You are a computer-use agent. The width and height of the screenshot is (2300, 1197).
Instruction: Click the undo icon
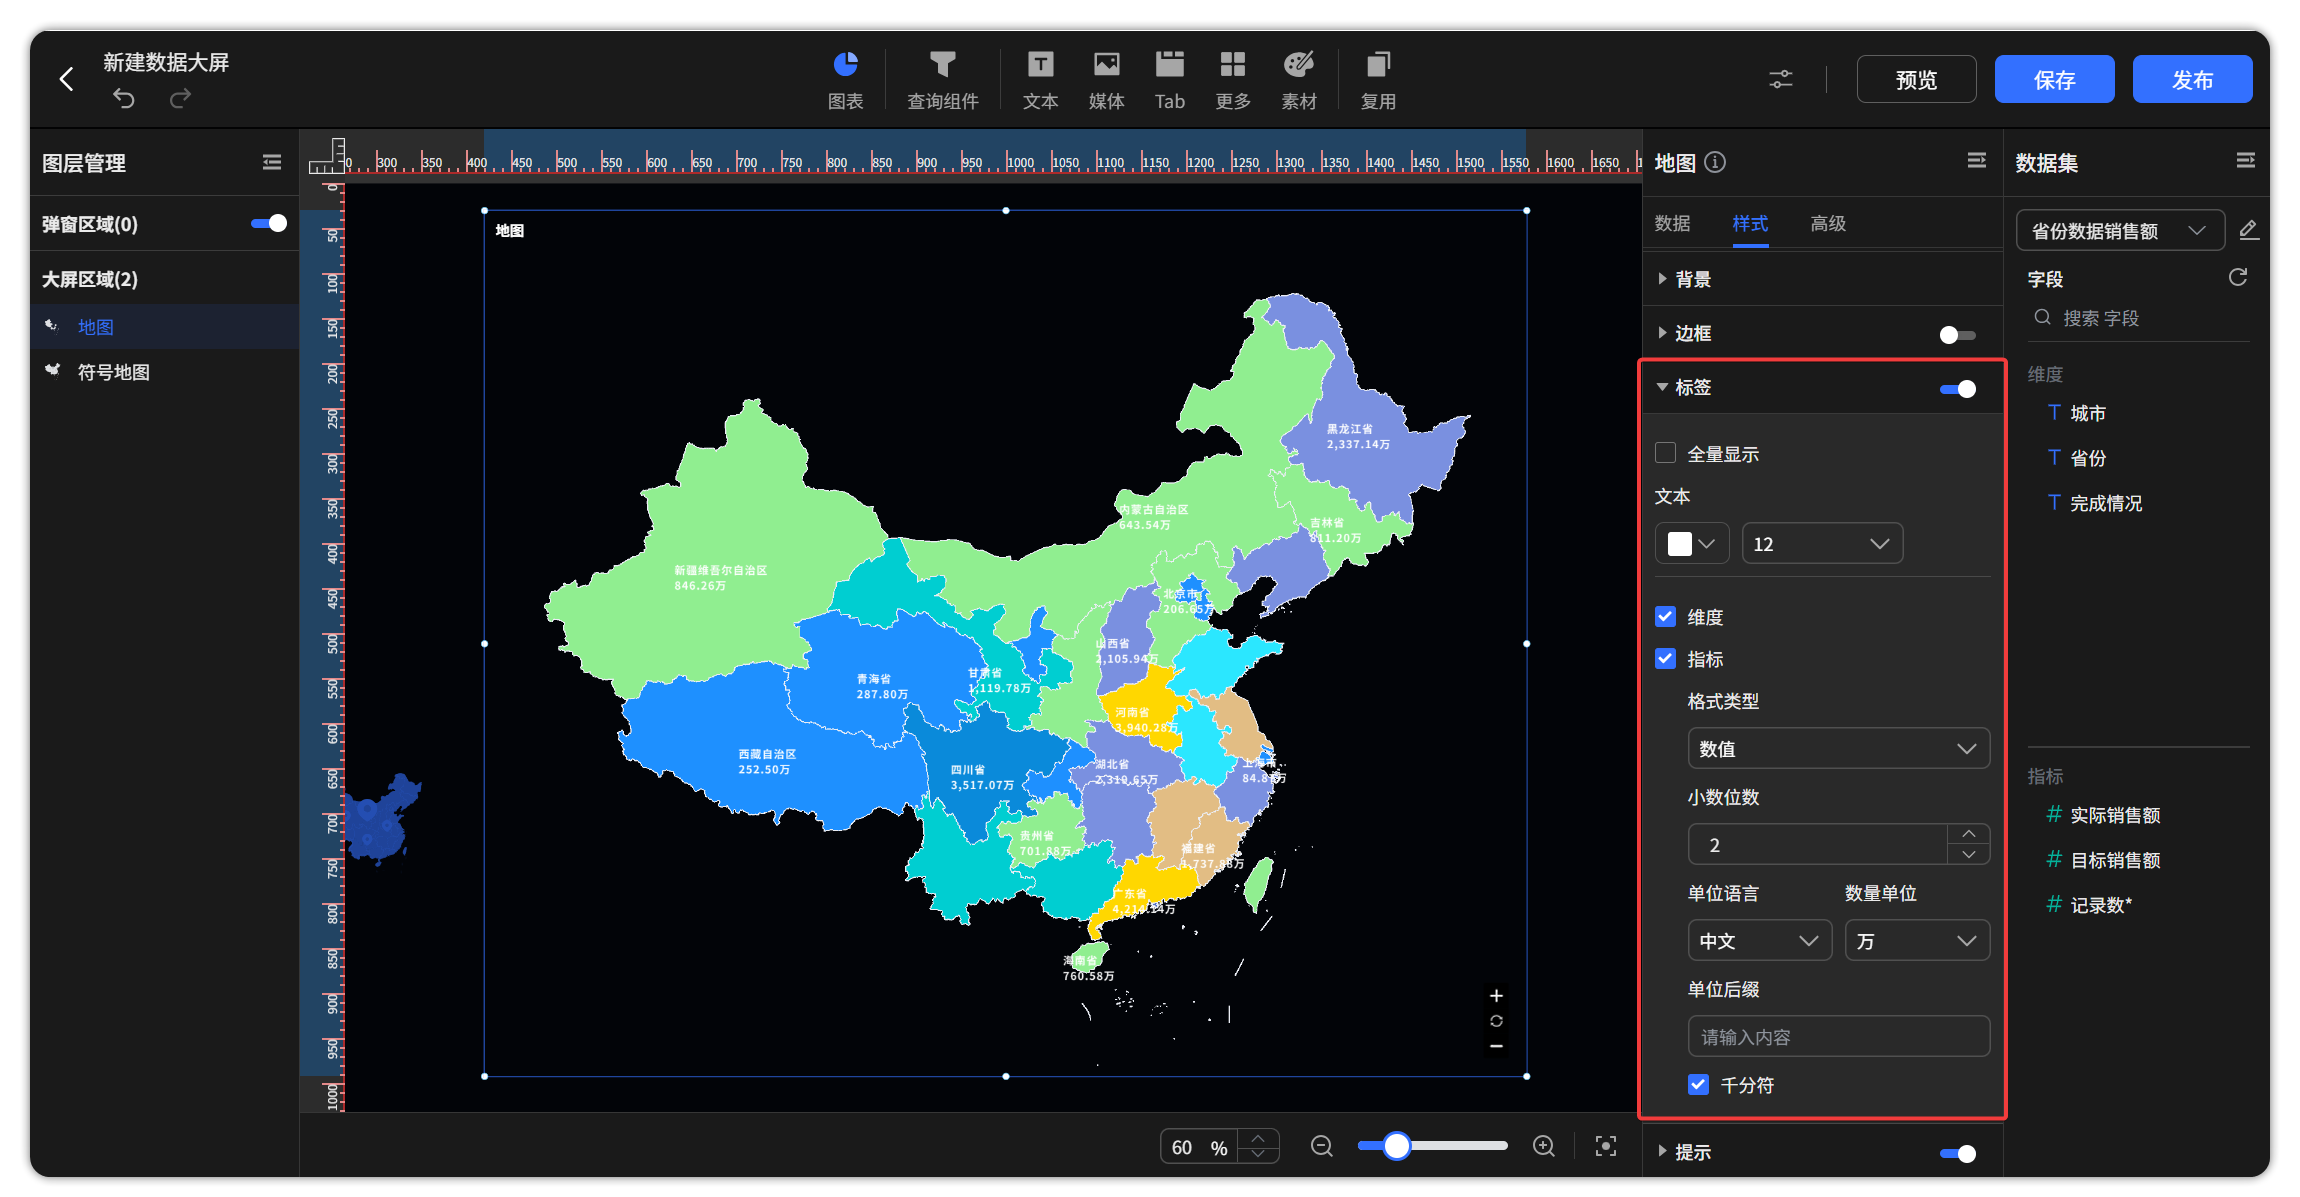[x=123, y=98]
